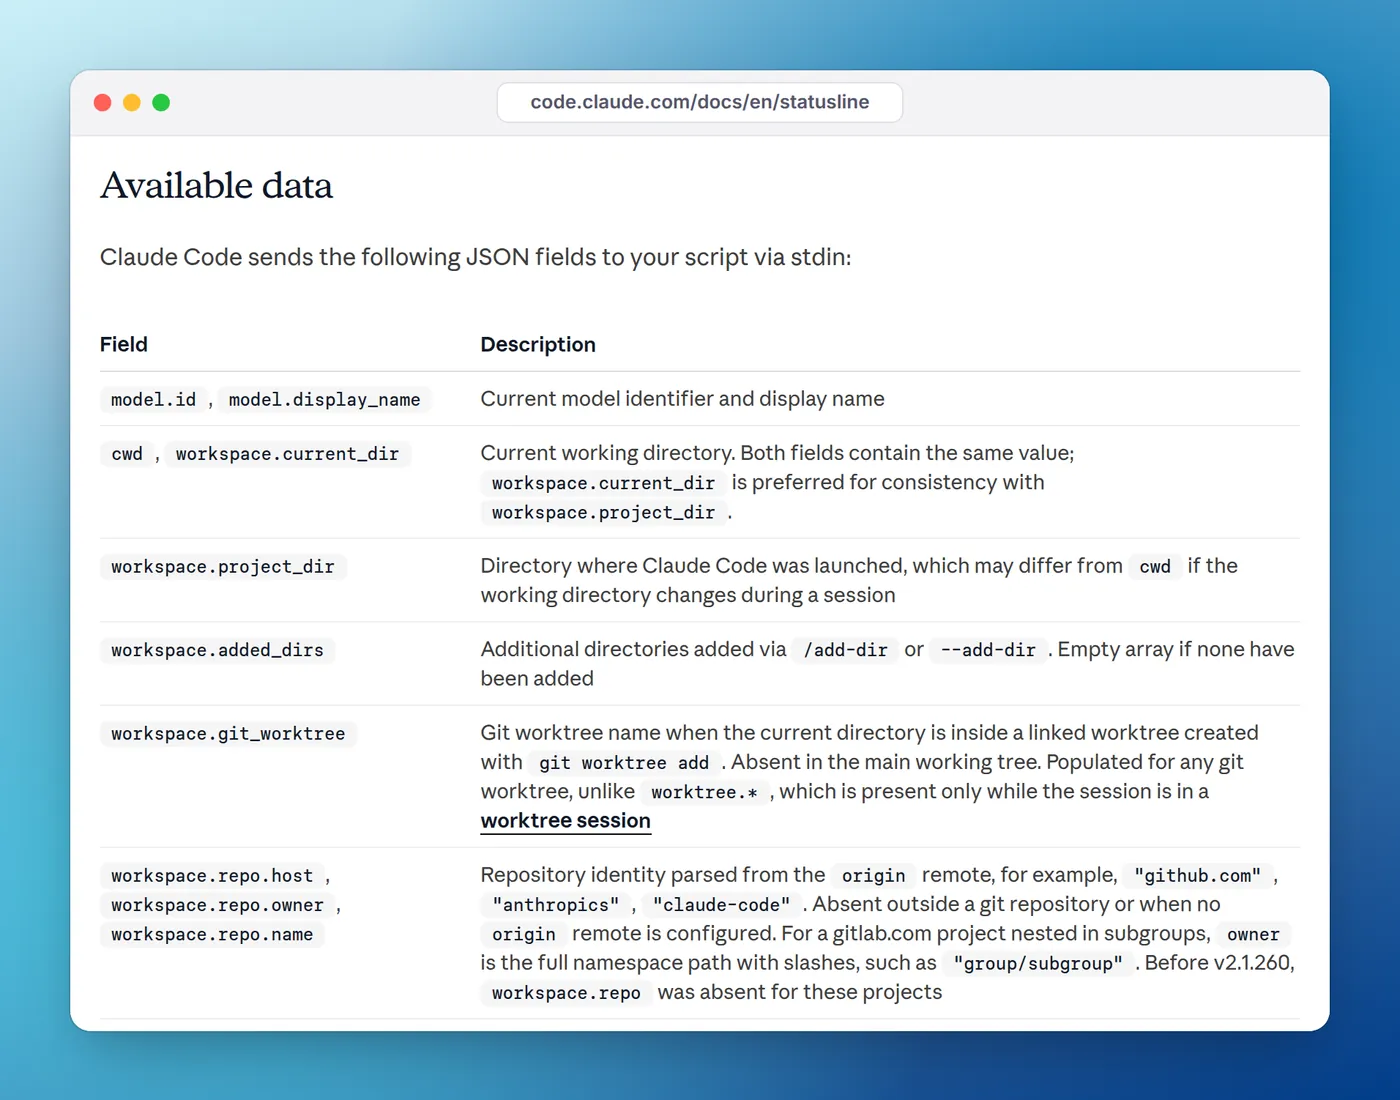1400x1100 pixels.
Task: Click the standalone "owner" inline code
Action: 1253,934
